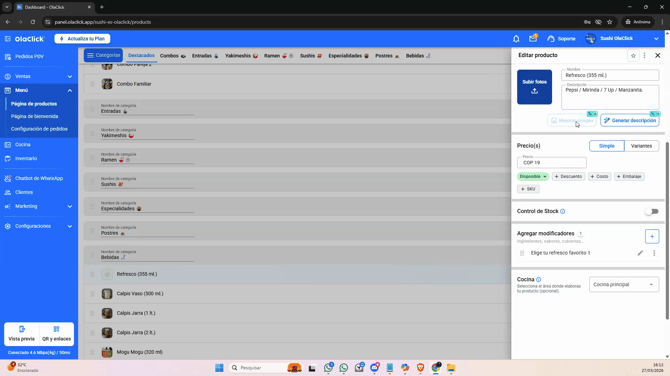Select Calpis Vaso (500 ml.) product row
The width and height of the screenshot is (670, 376).
tap(297, 294)
